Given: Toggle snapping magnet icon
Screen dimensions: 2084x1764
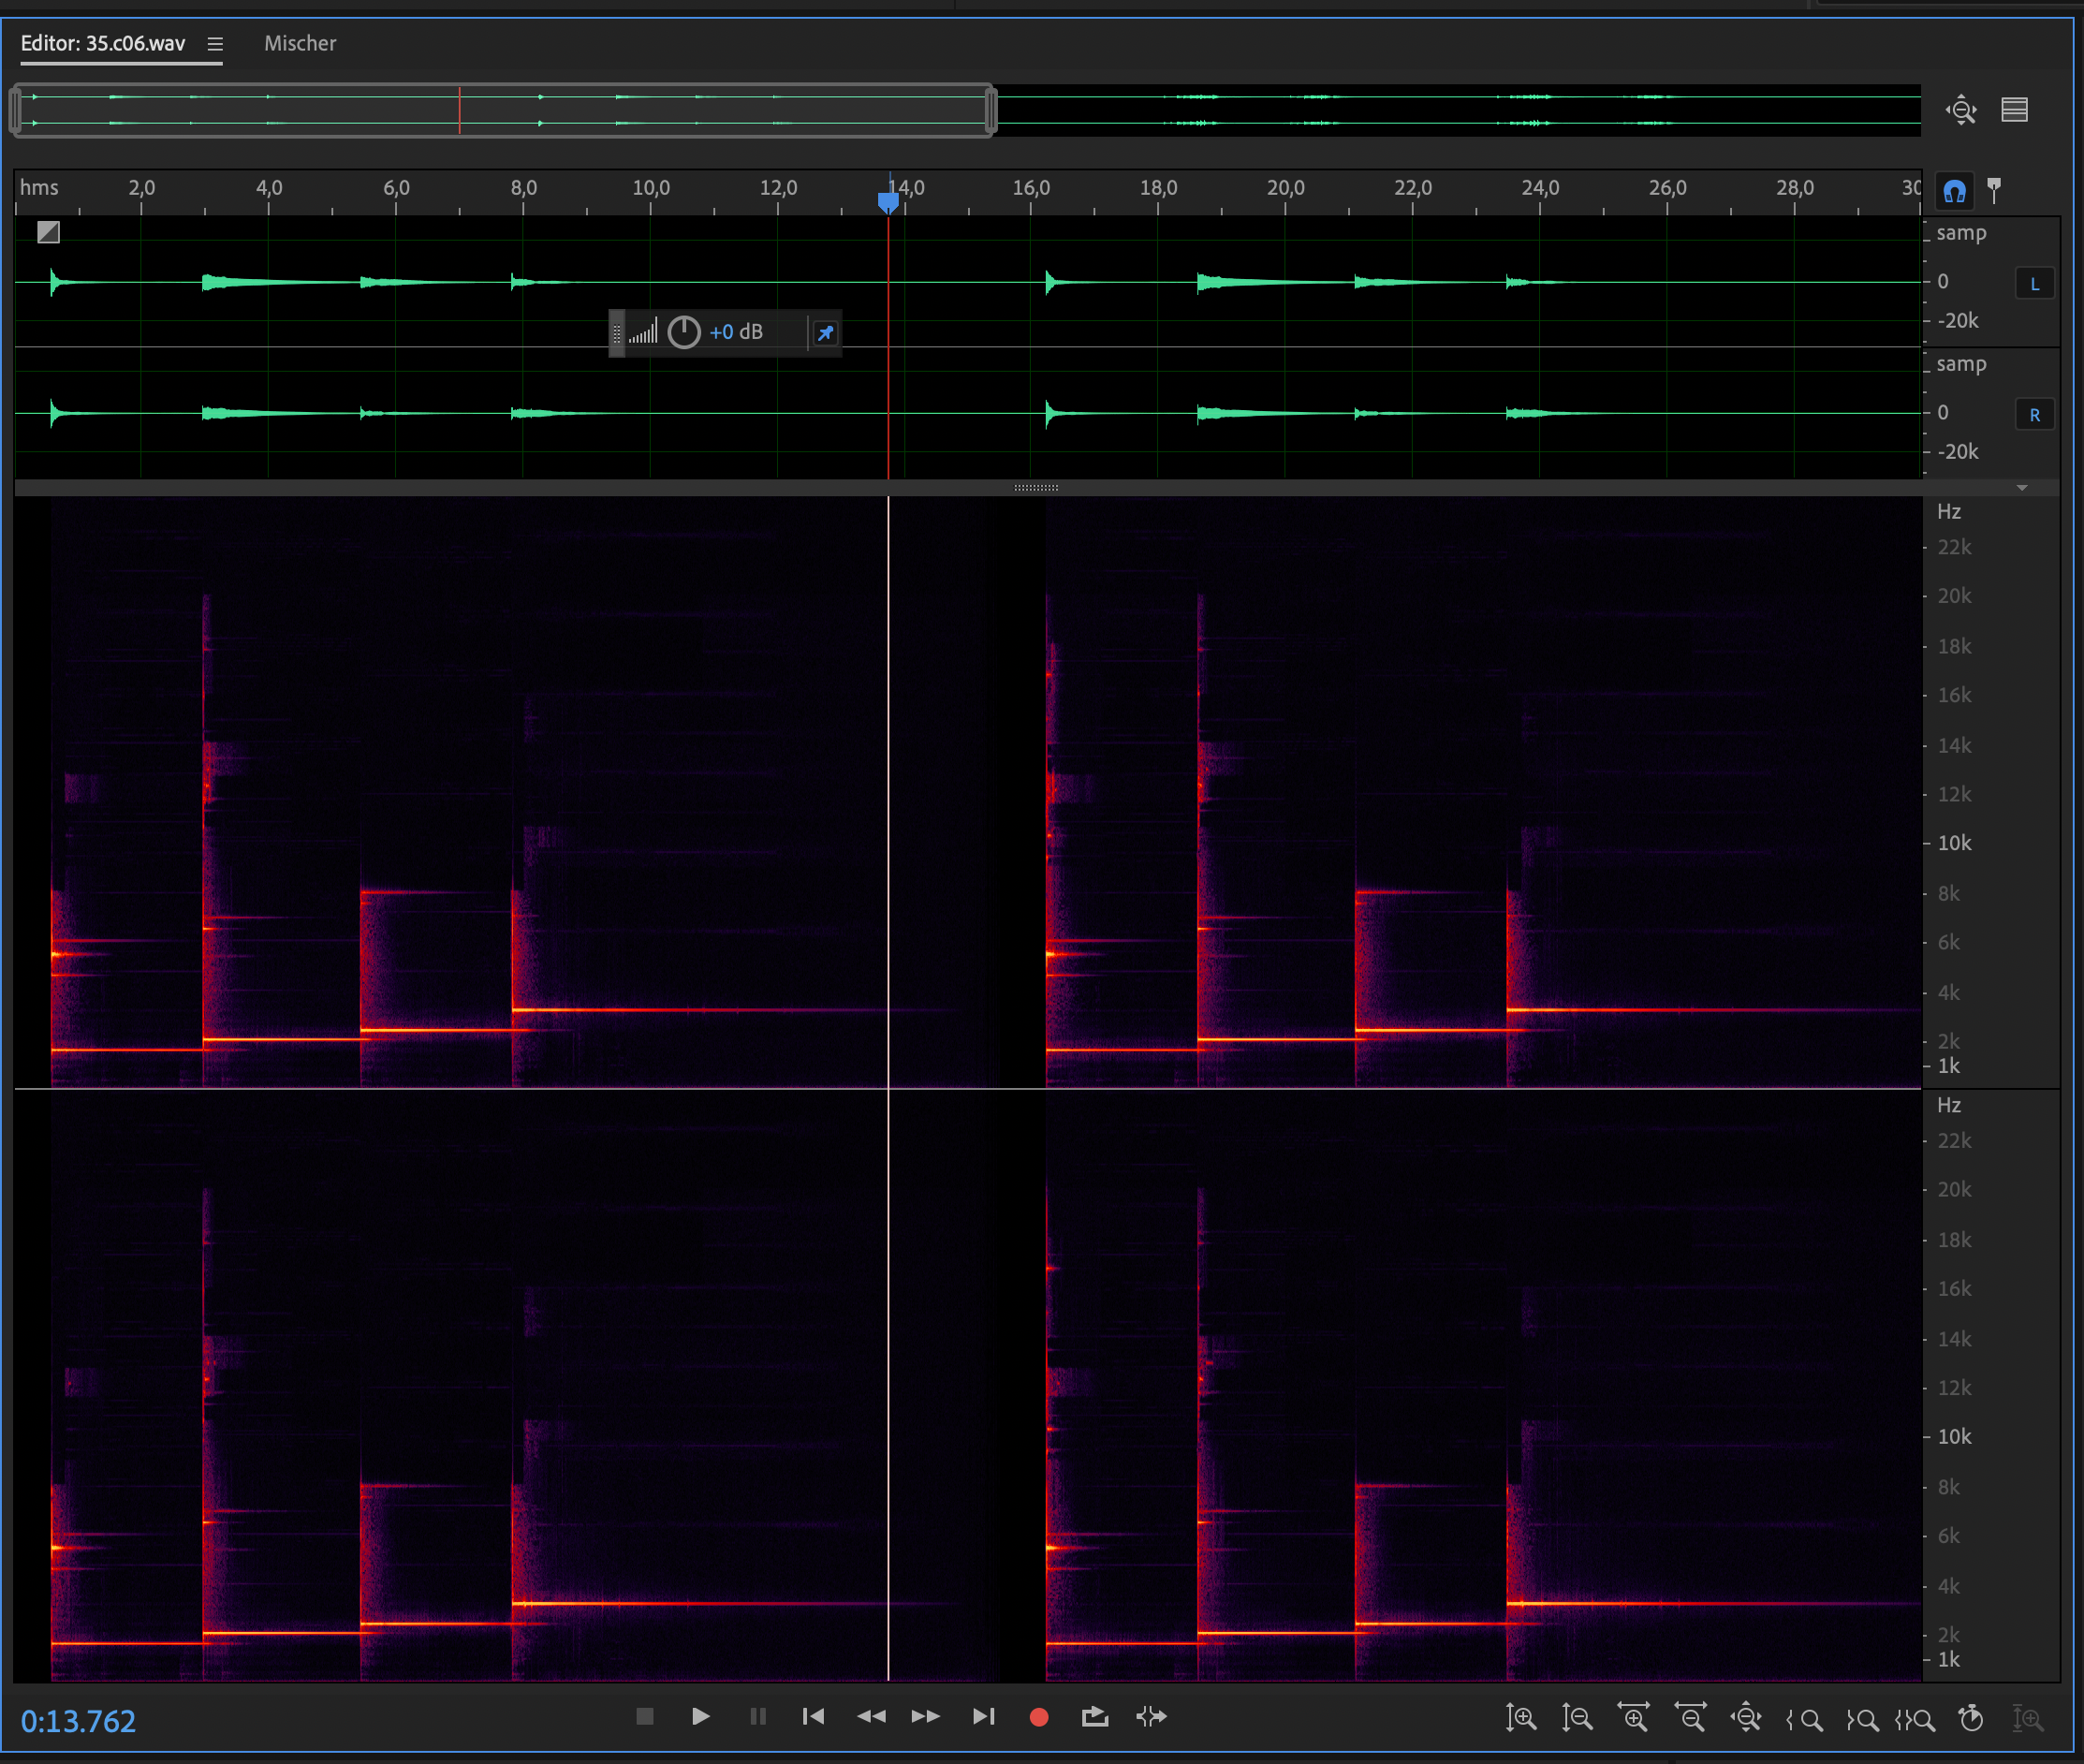Looking at the screenshot, I should point(1954,190).
